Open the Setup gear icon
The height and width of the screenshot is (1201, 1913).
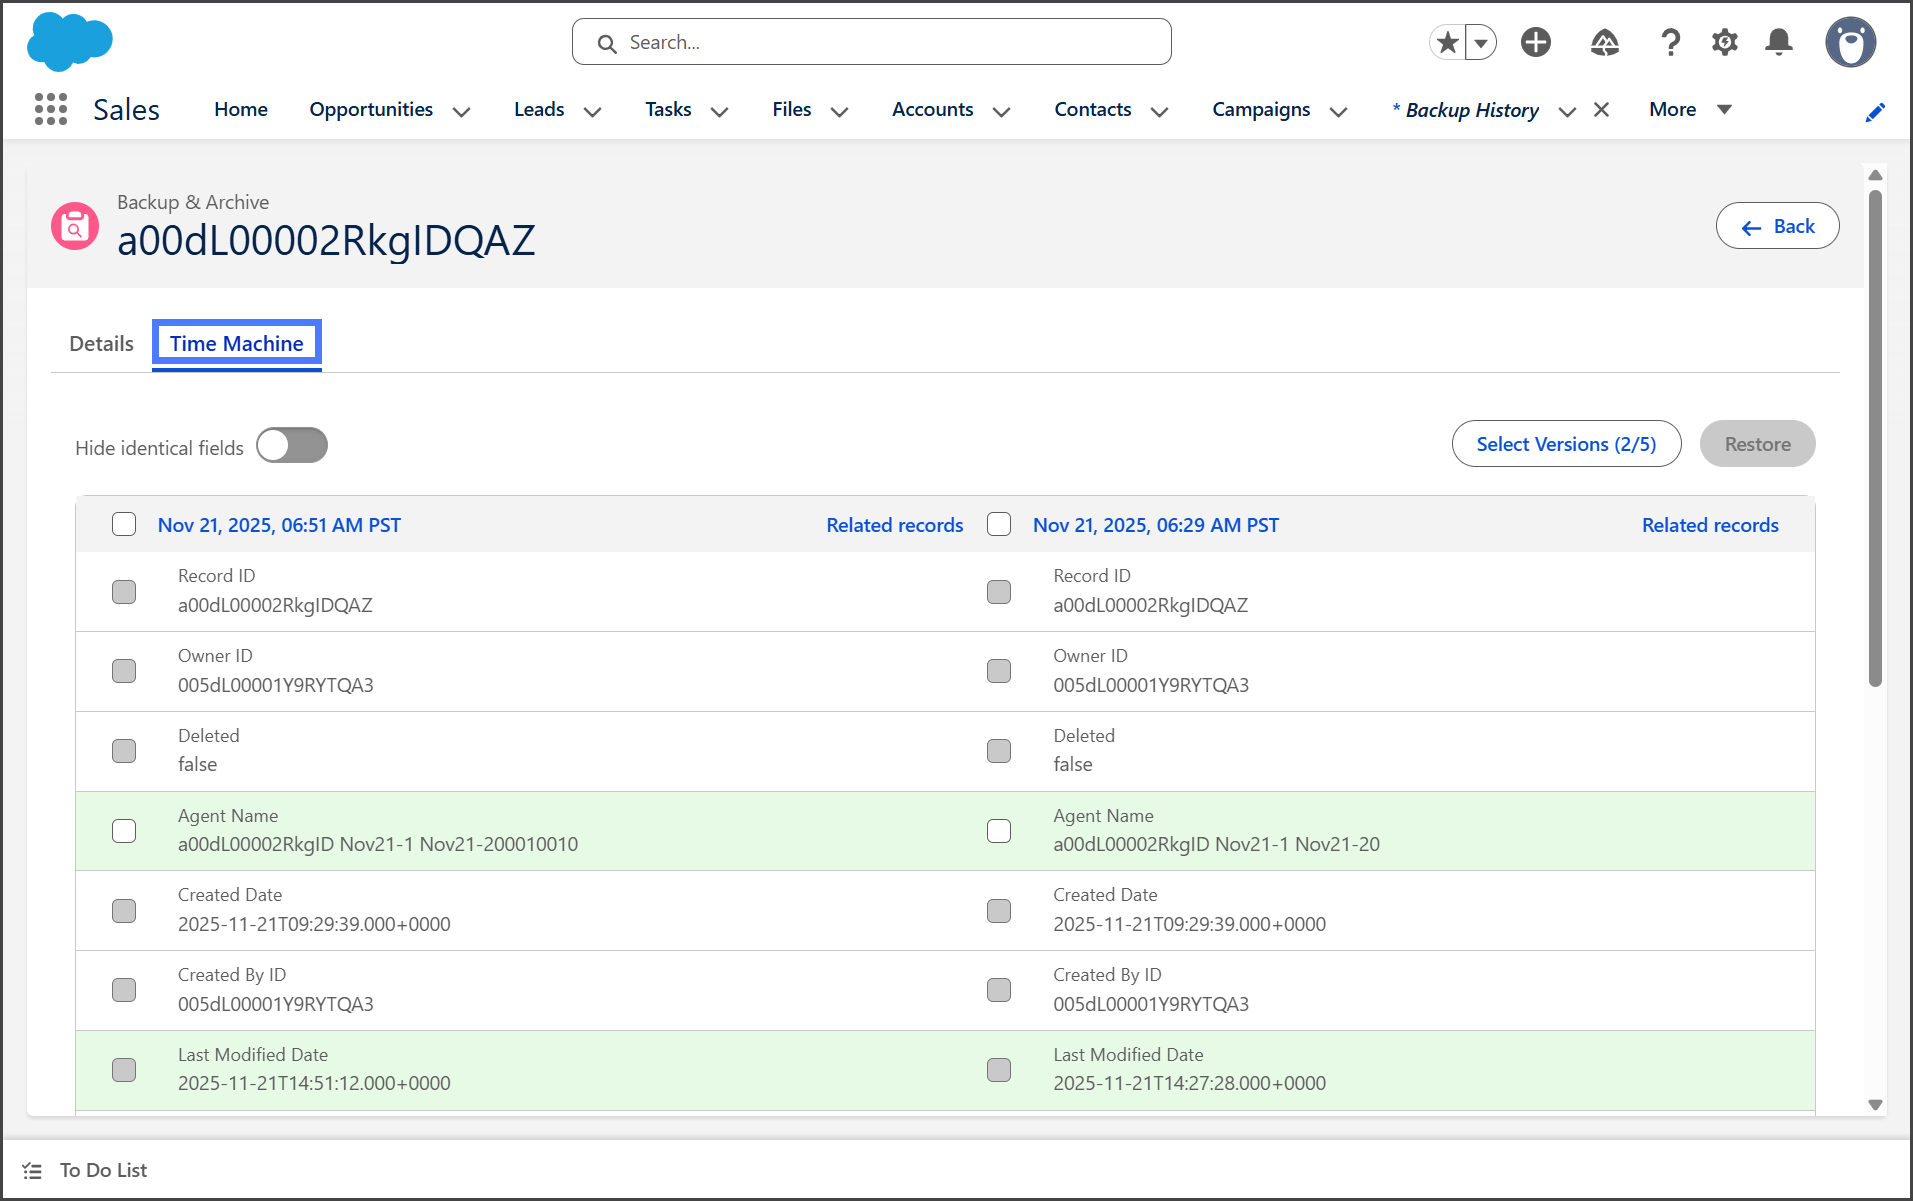click(x=1724, y=42)
